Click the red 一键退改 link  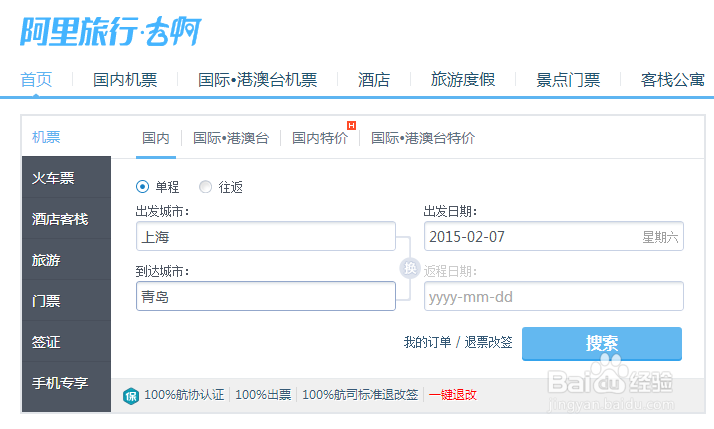[453, 395]
